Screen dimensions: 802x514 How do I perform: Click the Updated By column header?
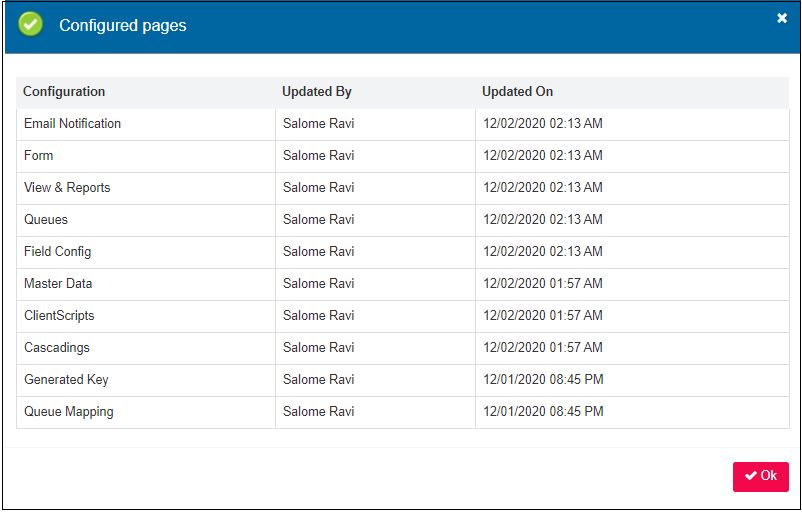pyautogui.click(x=316, y=92)
